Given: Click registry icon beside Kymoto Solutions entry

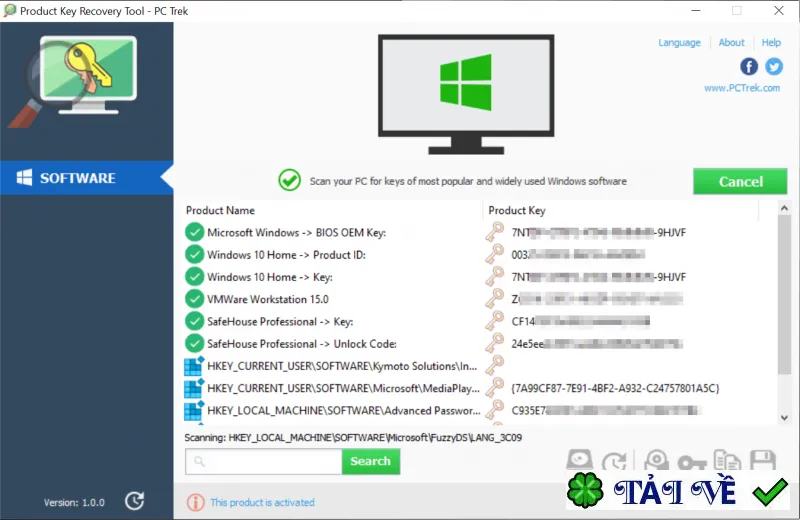Looking at the screenshot, I should [194, 366].
